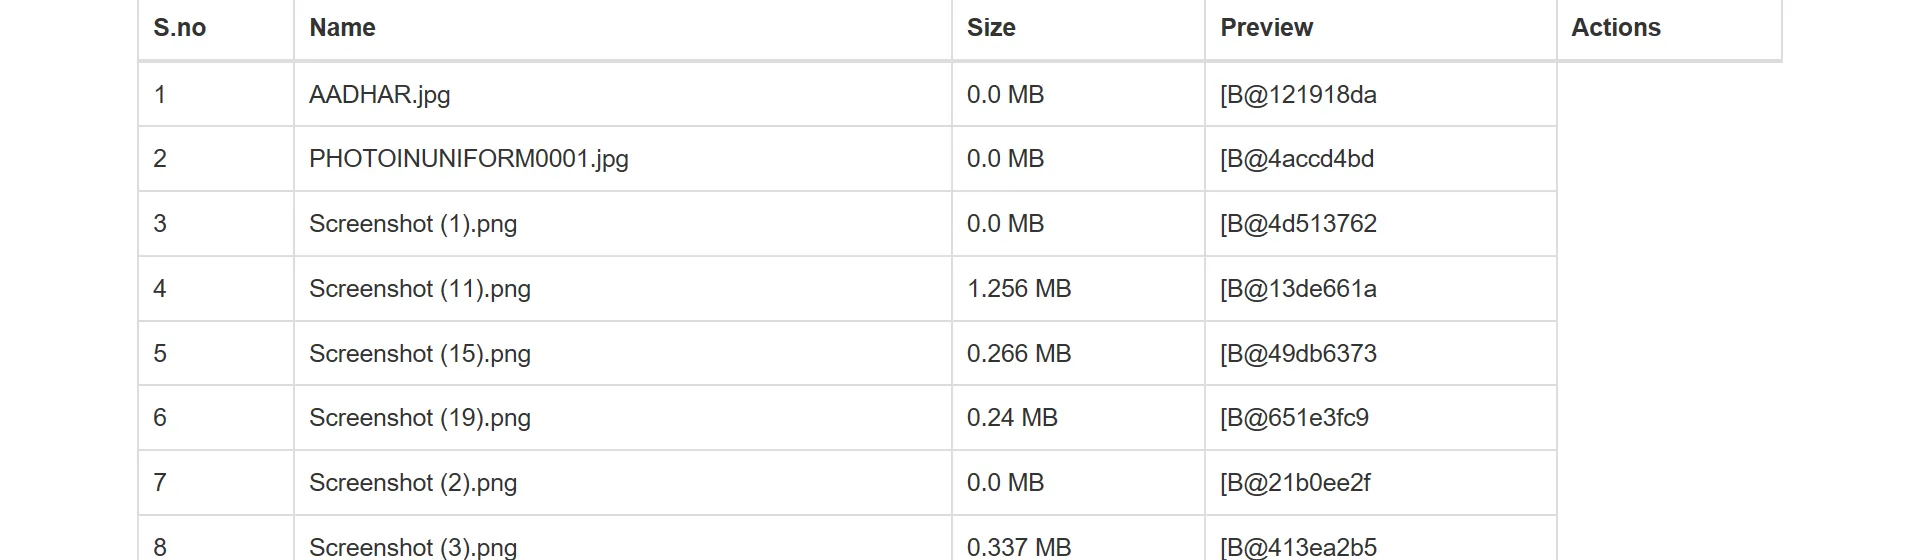The width and height of the screenshot is (1919, 560).
Task: Click the 0.266 MB size value
Action: coord(1019,354)
